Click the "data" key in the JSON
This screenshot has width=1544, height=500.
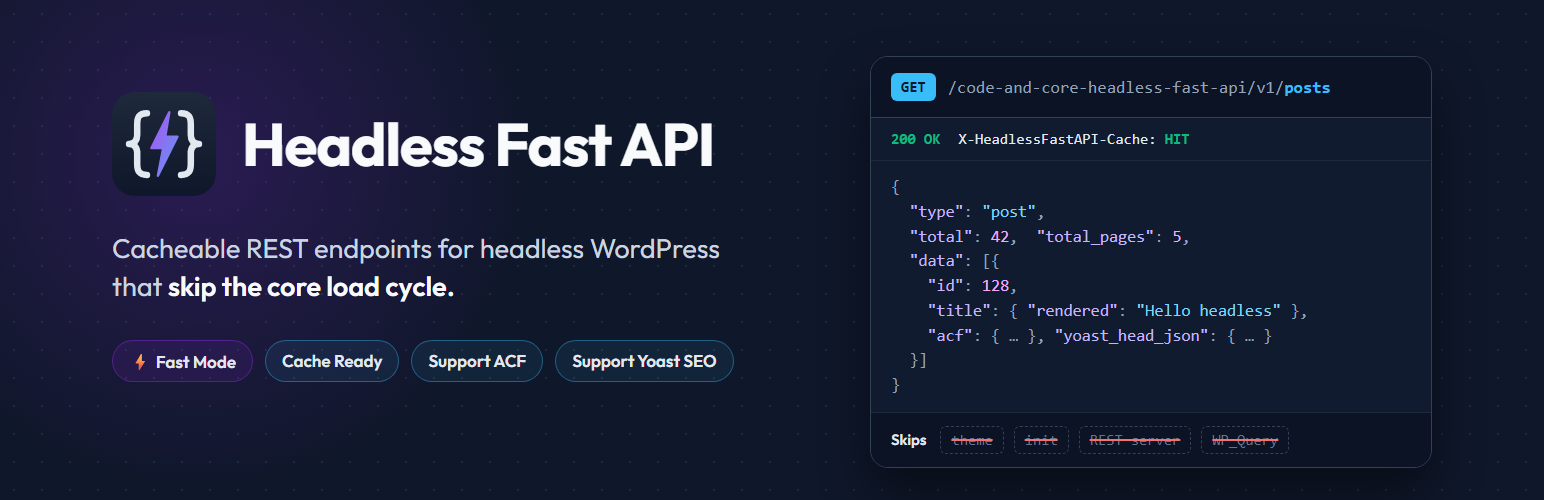935,262
